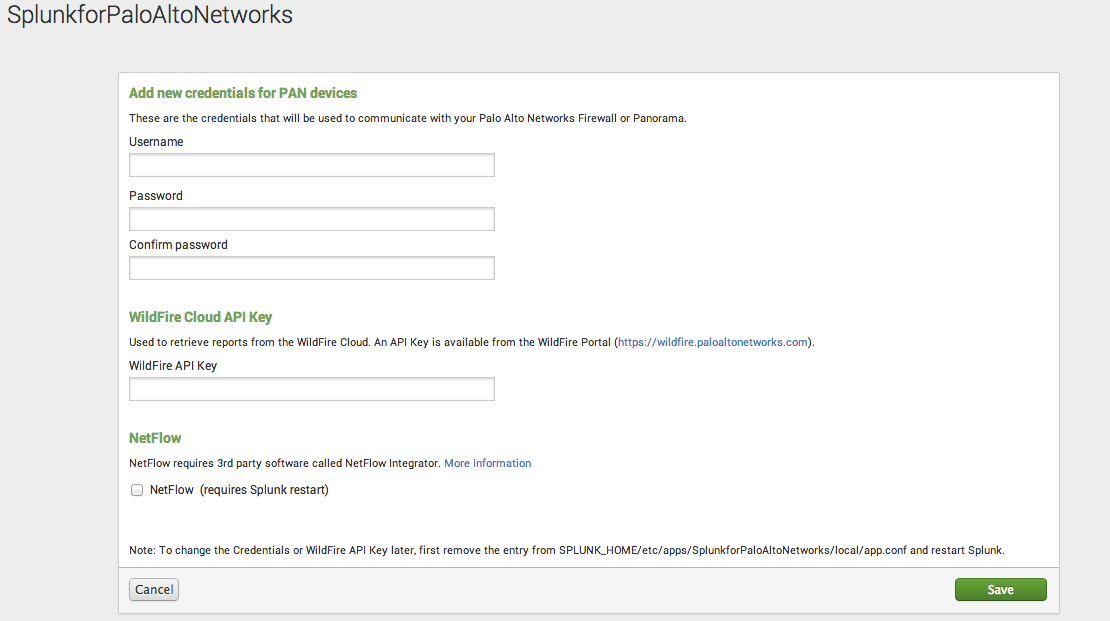The image size is (1110, 621).
Task: Click the NetFlow section heading
Action: pos(154,437)
